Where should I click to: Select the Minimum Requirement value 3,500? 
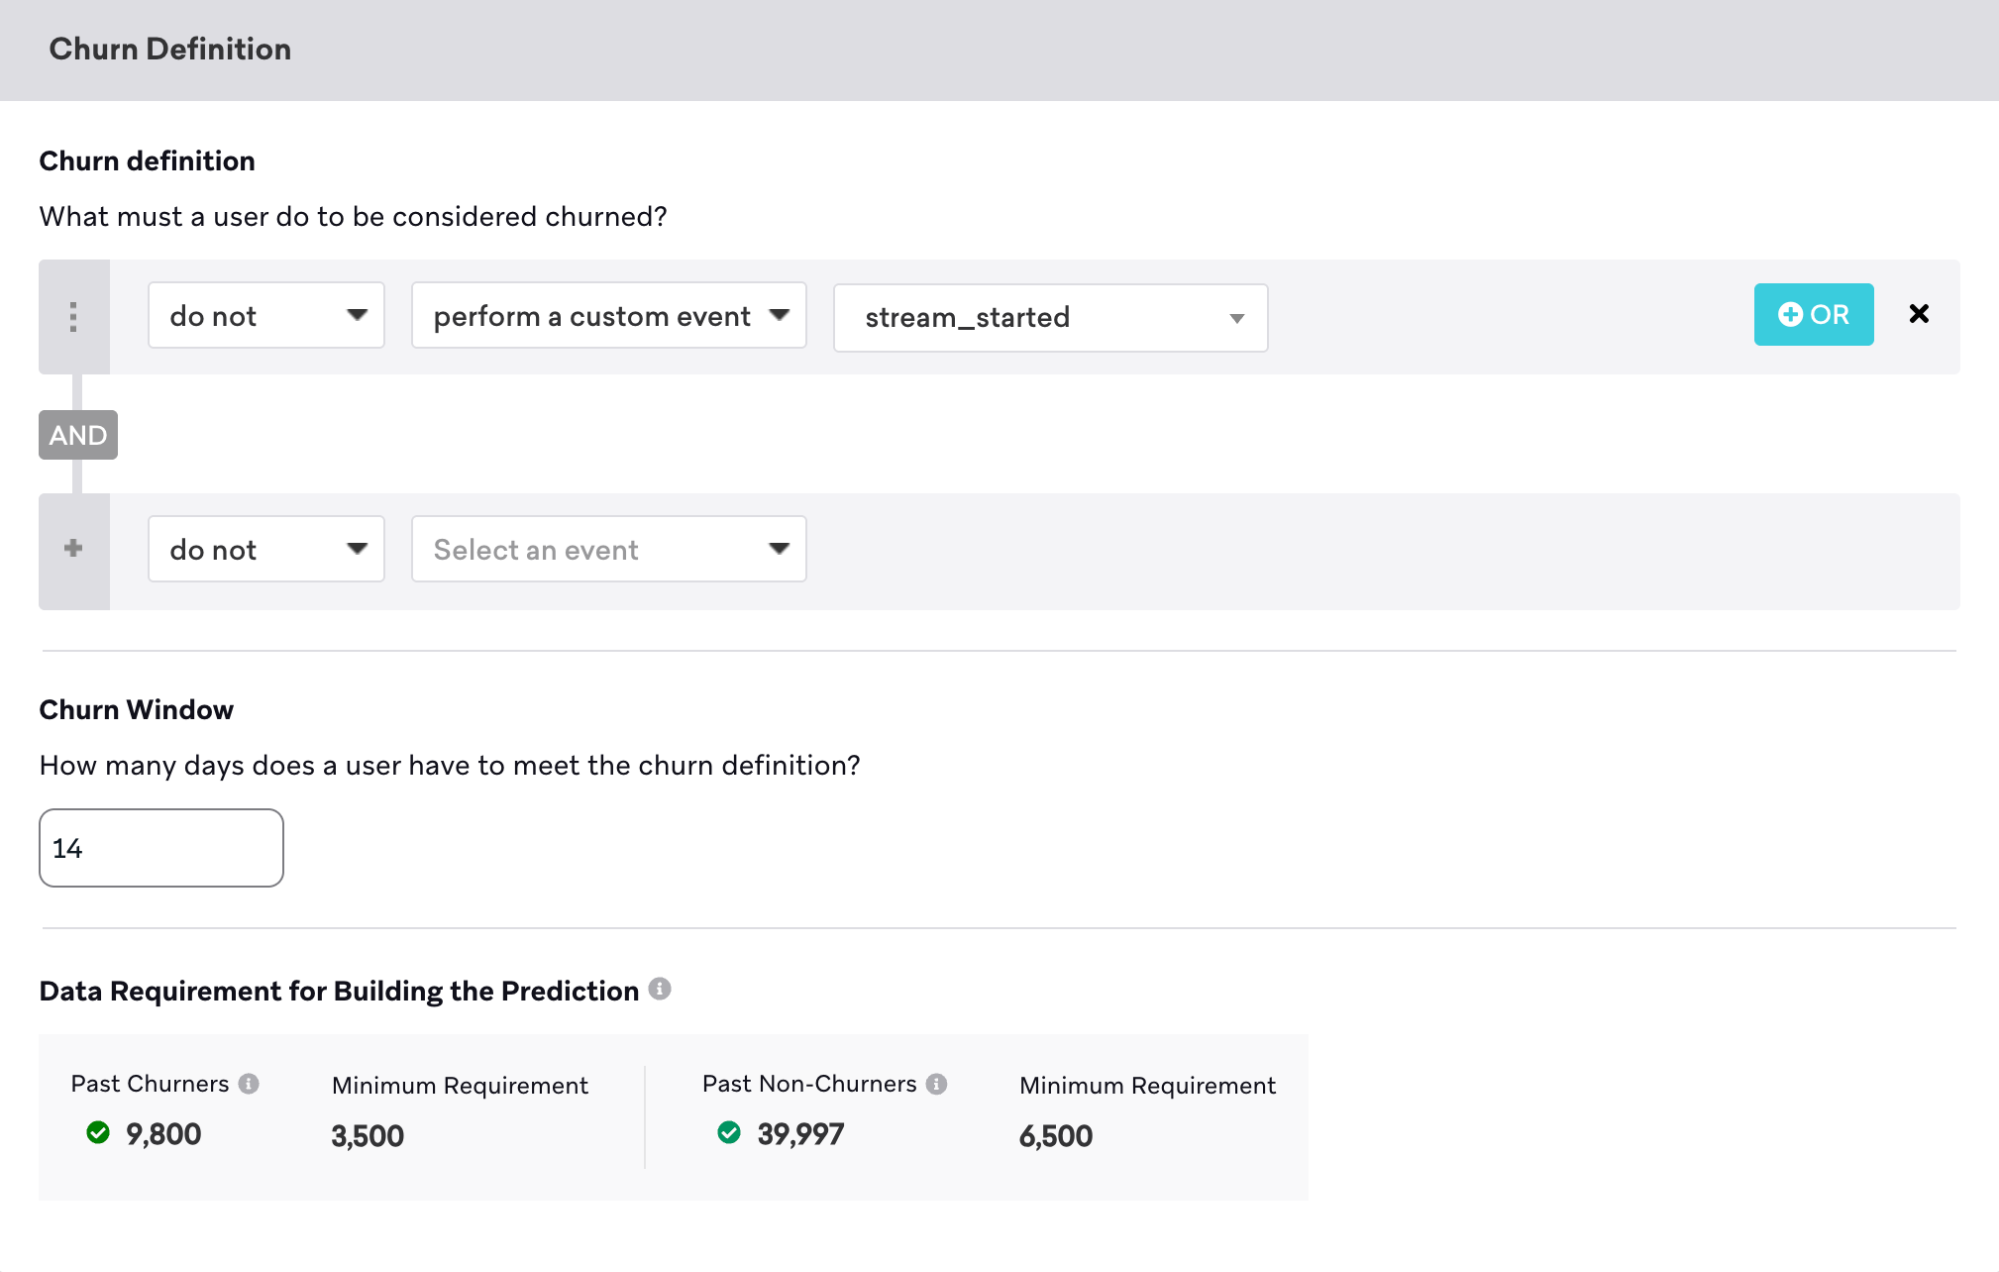(367, 1135)
